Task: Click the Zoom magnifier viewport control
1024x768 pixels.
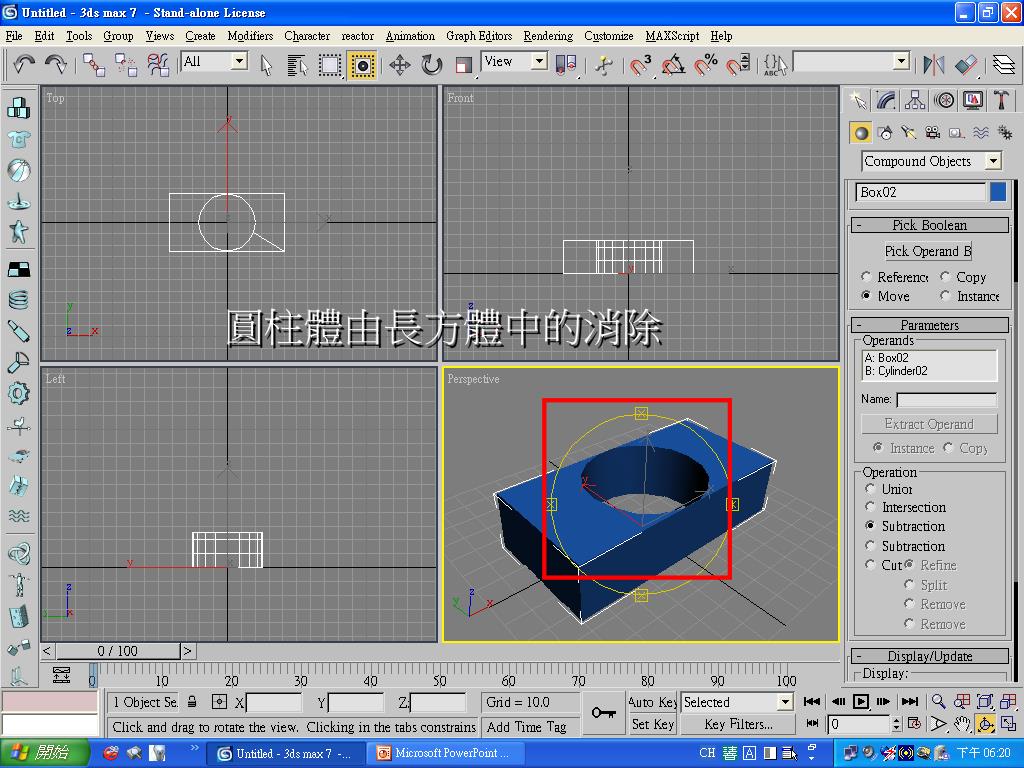Action: coord(938,701)
